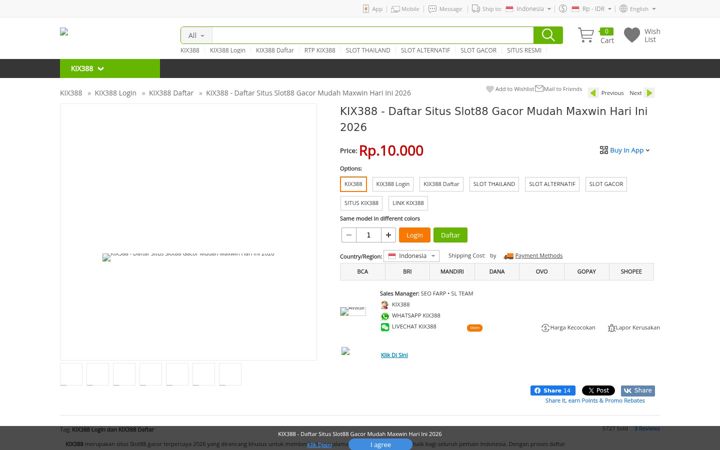The height and width of the screenshot is (450, 720).
Task: Open the Wish List heart icon
Action: 632,35
